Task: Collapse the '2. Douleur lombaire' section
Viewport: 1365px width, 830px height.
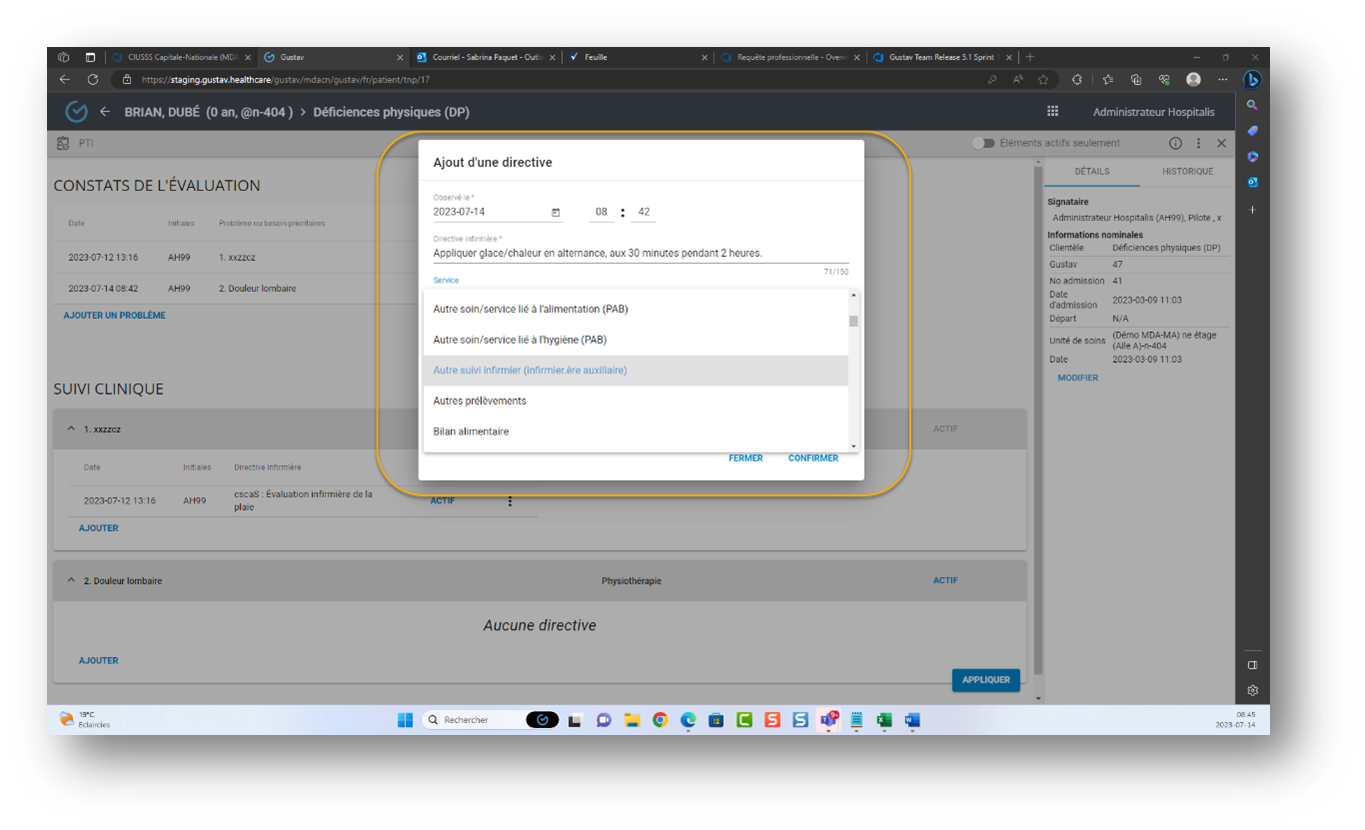Action: (71, 581)
